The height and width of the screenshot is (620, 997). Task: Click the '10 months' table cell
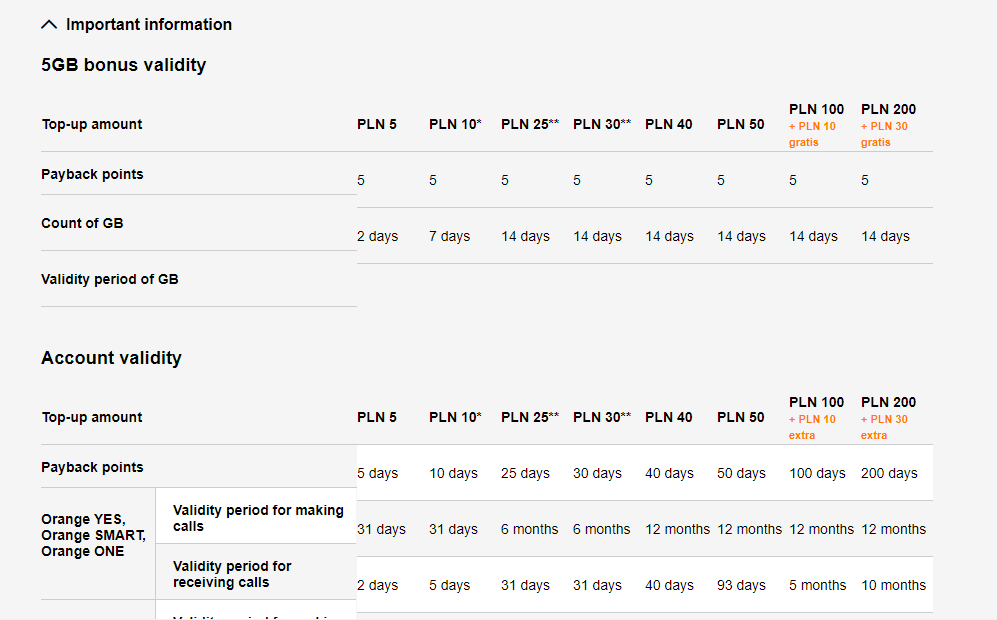pos(893,585)
